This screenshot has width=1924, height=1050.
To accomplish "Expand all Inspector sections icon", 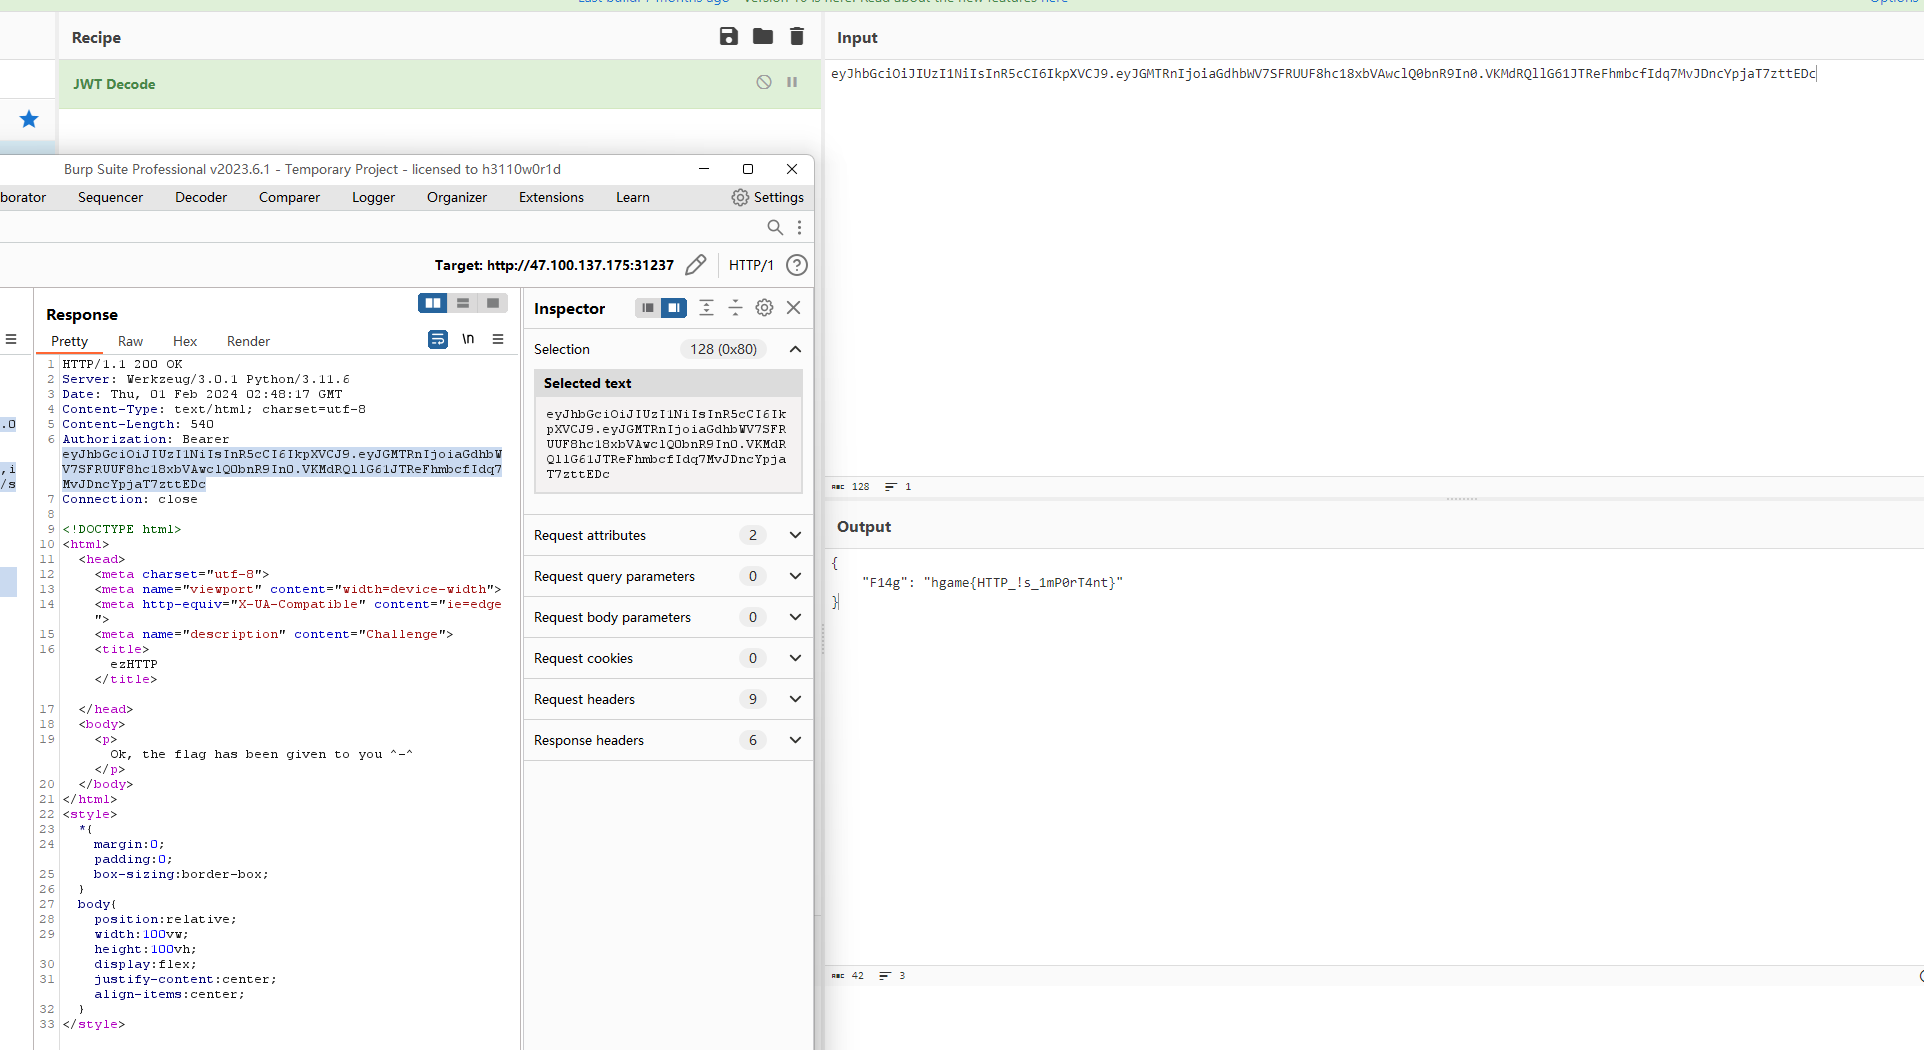I will [x=706, y=308].
